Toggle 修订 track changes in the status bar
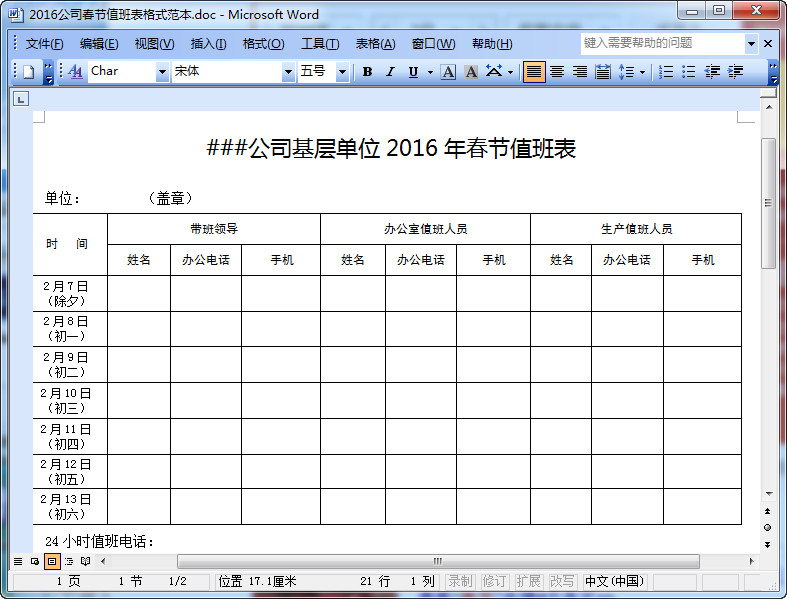 tap(494, 581)
